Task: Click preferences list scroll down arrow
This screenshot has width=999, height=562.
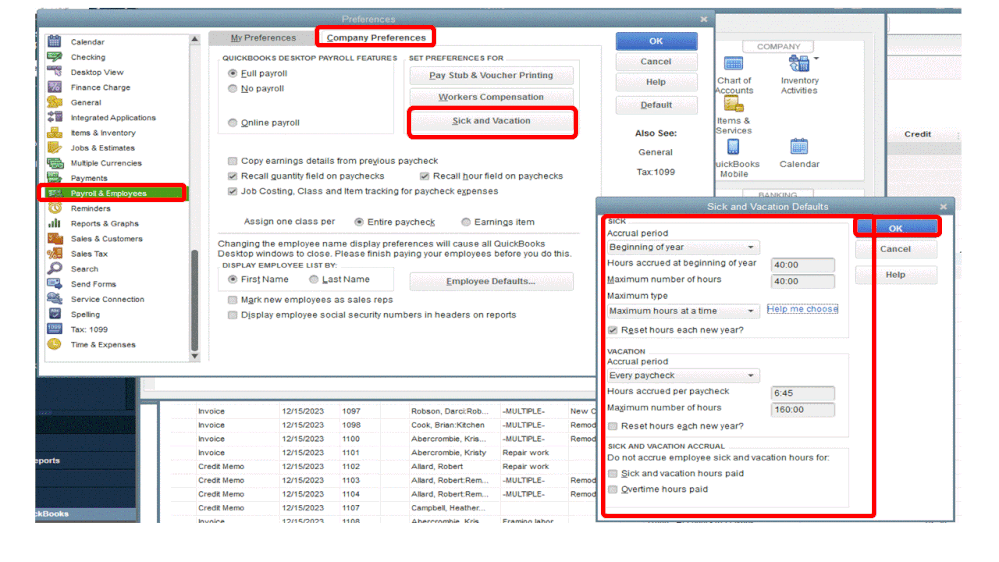Action: pyautogui.click(x=195, y=356)
